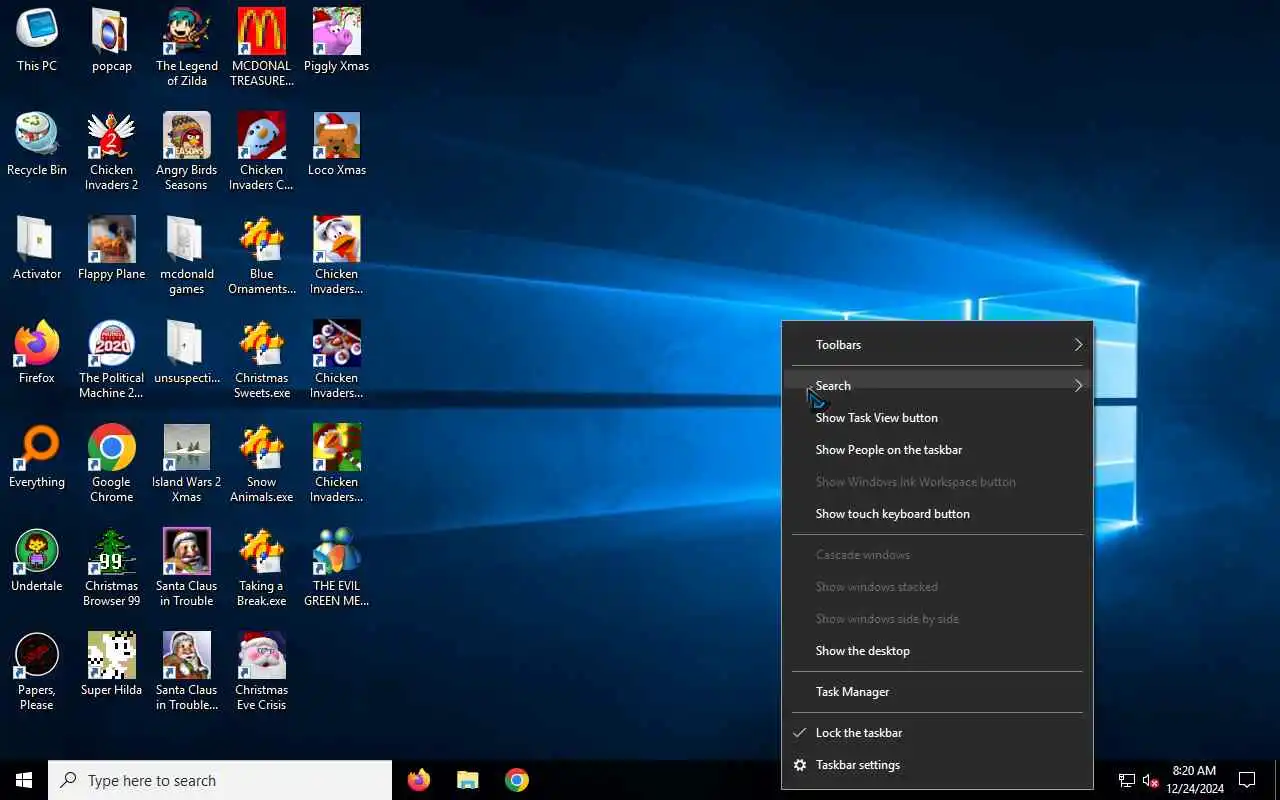The width and height of the screenshot is (1280, 800).
Task: Select Christmas Sweets.exe icon
Action: click(262, 359)
